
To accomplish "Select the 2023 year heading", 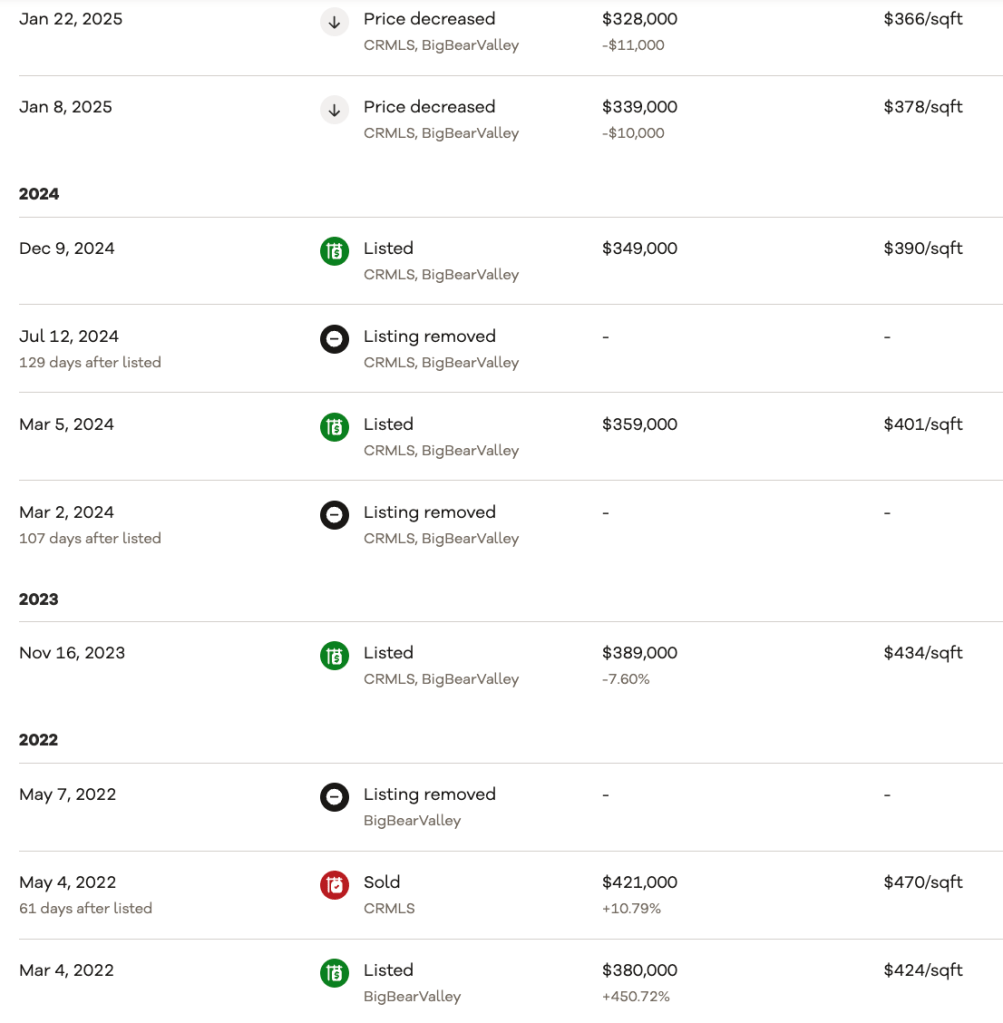I will pos(39,599).
